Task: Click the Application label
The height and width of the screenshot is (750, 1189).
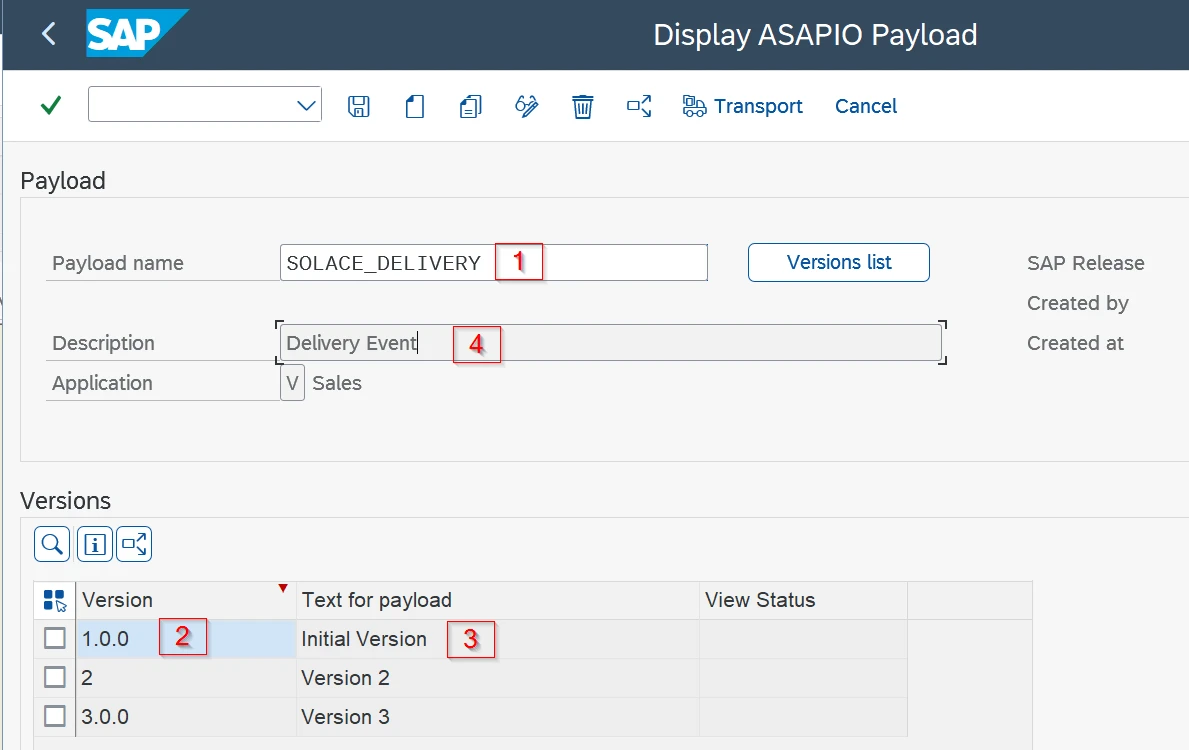Action: [x=102, y=383]
